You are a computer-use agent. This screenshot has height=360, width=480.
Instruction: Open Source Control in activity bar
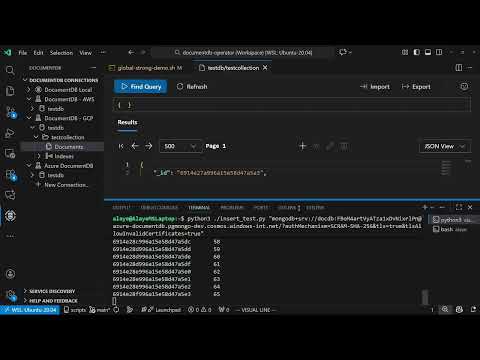click(x=10, y=112)
